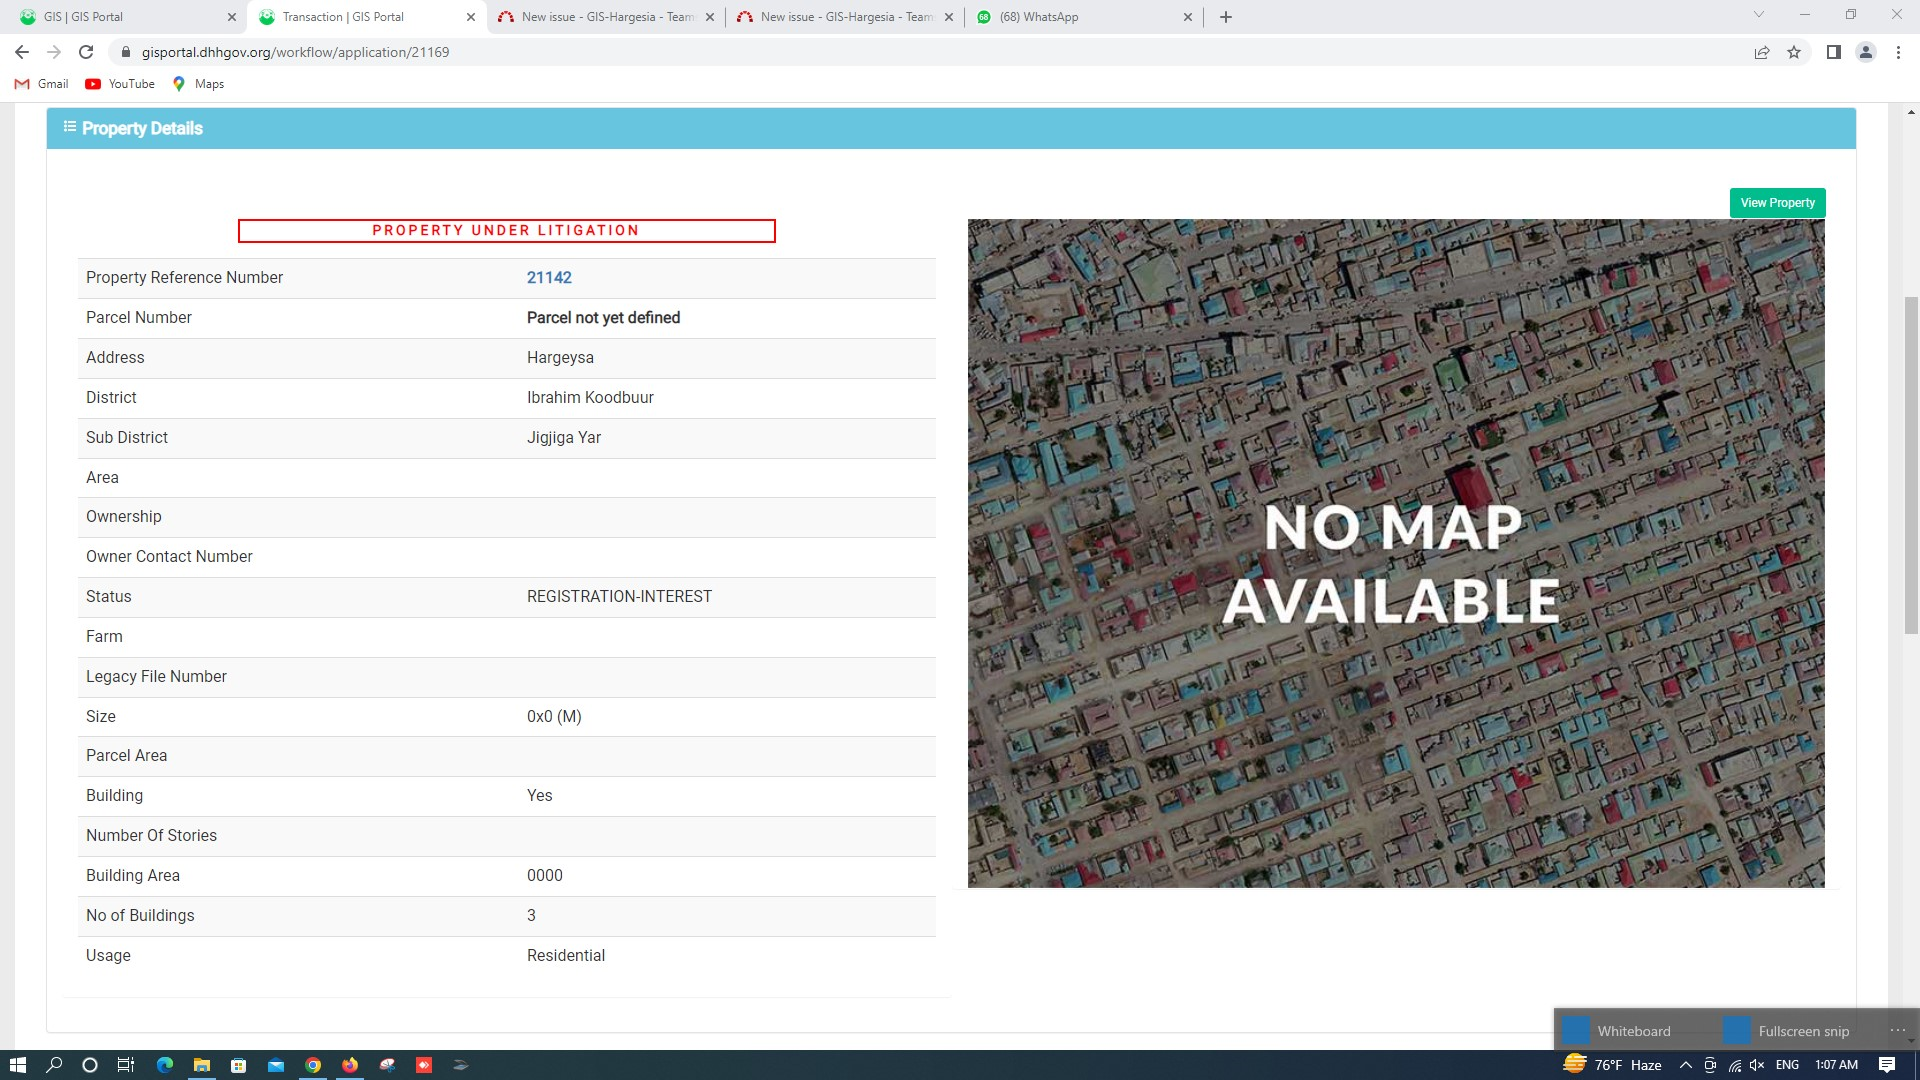The height and width of the screenshot is (1080, 1920).
Task: Reload the current GIS Portal page
Action: (86, 52)
